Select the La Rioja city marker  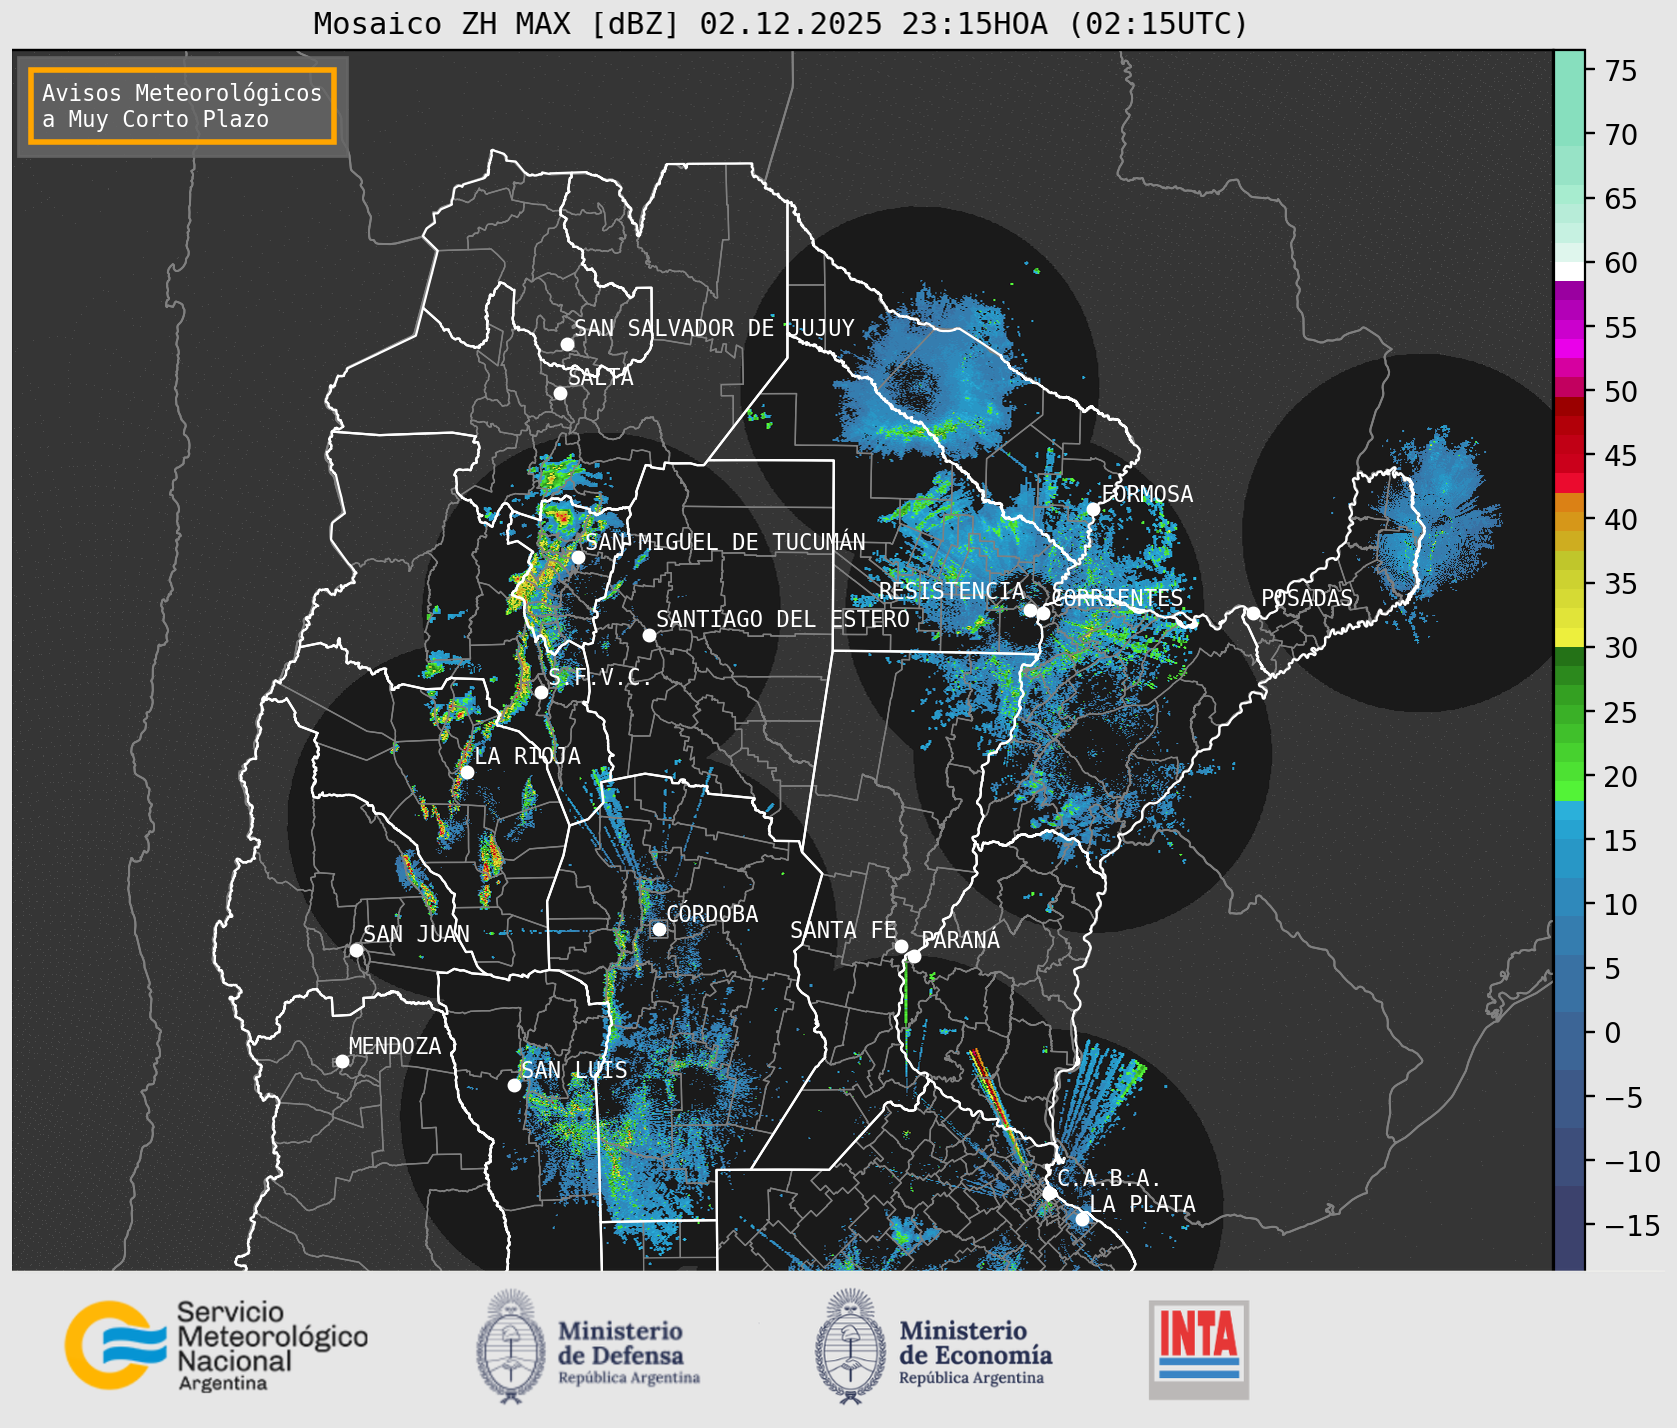pyautogui.click(x=467, y=772)
